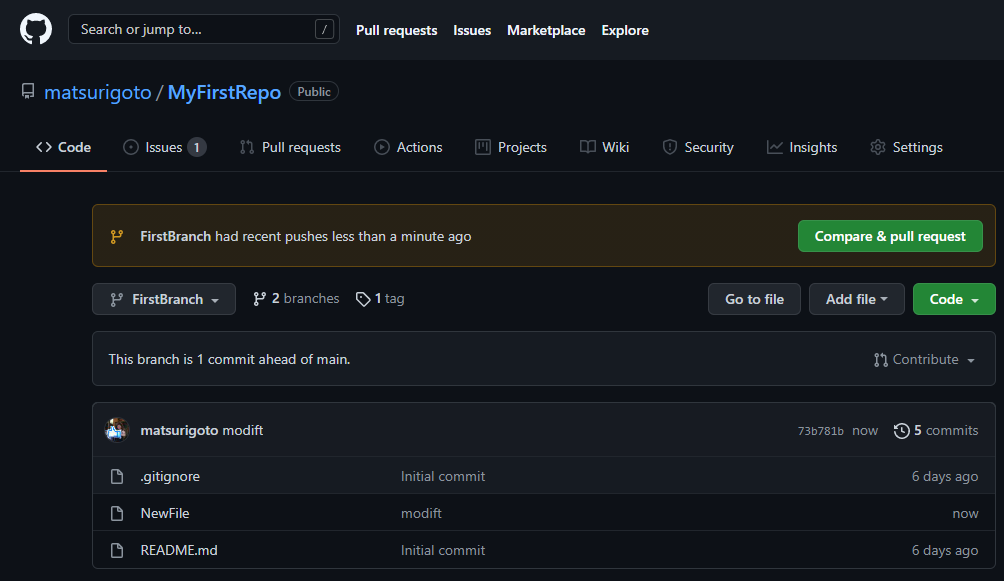Open the Insights tab
The width and height of the screenshot is (1004, 581).
click(802, 147)
